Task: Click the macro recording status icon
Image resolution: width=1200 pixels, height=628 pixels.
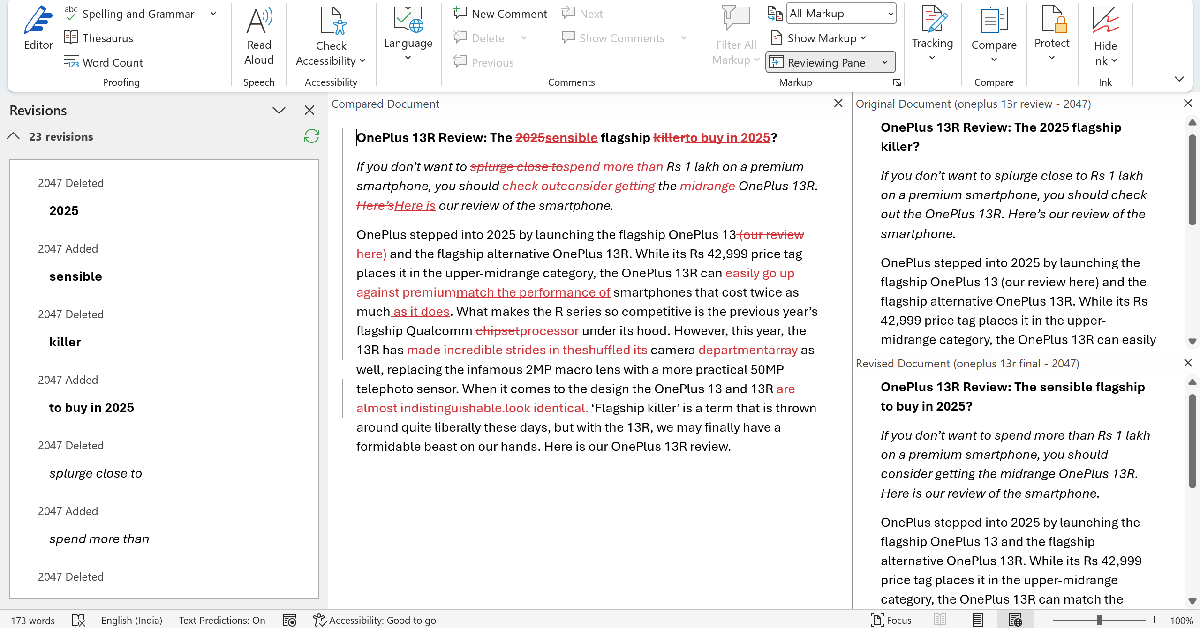Action: coord(289,620)
